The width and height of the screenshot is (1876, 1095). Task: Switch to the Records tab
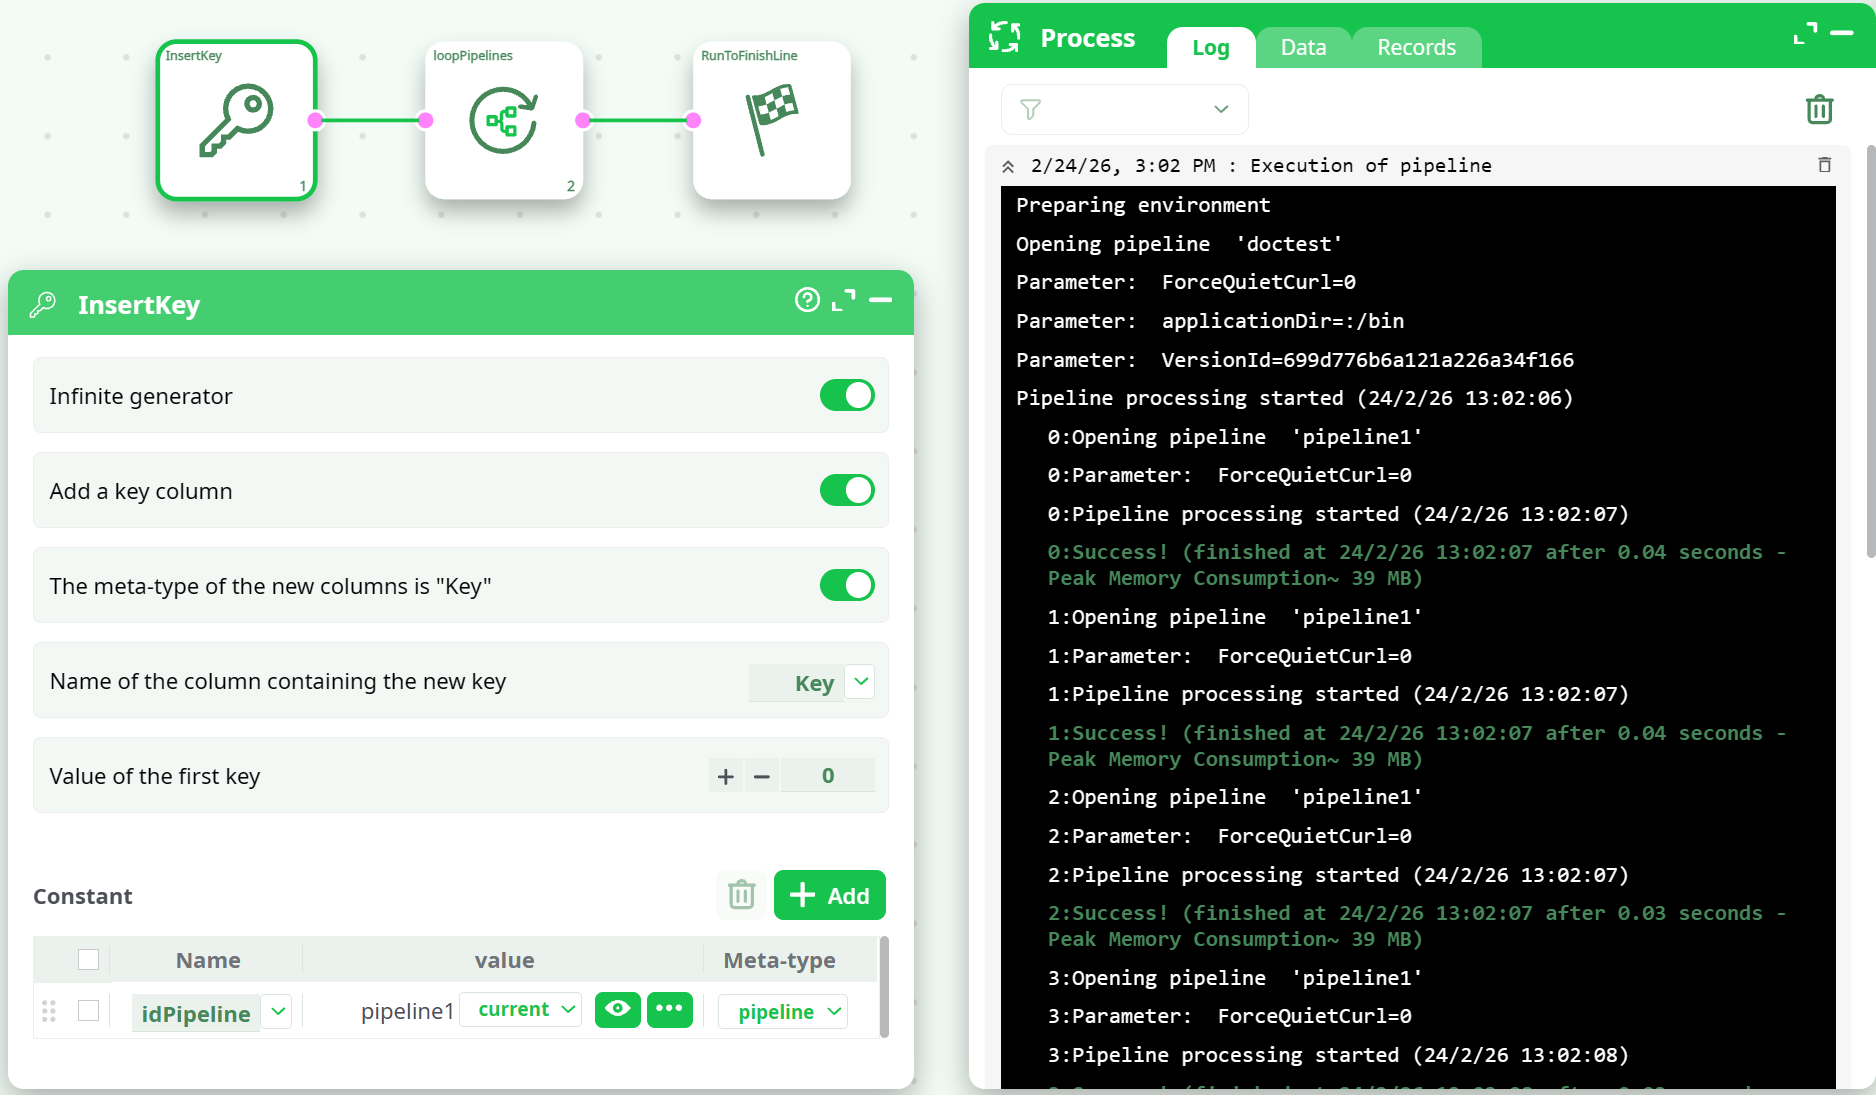tap(1416, 47)
